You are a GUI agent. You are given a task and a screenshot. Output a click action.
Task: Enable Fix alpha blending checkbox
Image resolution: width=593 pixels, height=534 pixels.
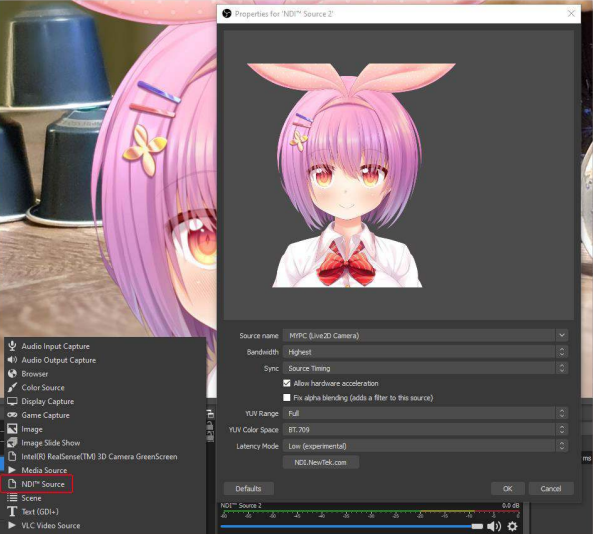click(287, 397)
